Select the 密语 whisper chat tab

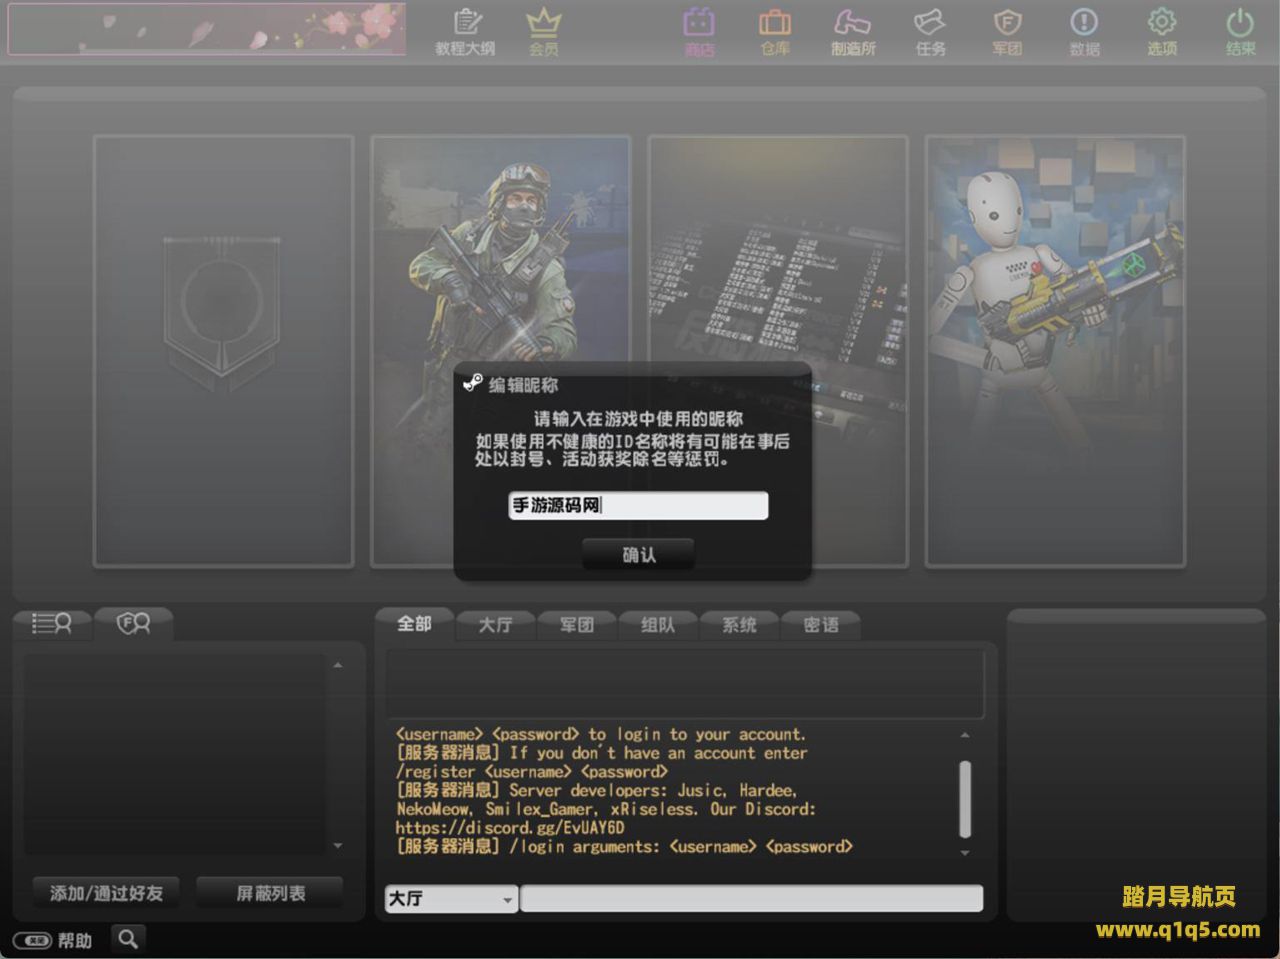point(821,625)
